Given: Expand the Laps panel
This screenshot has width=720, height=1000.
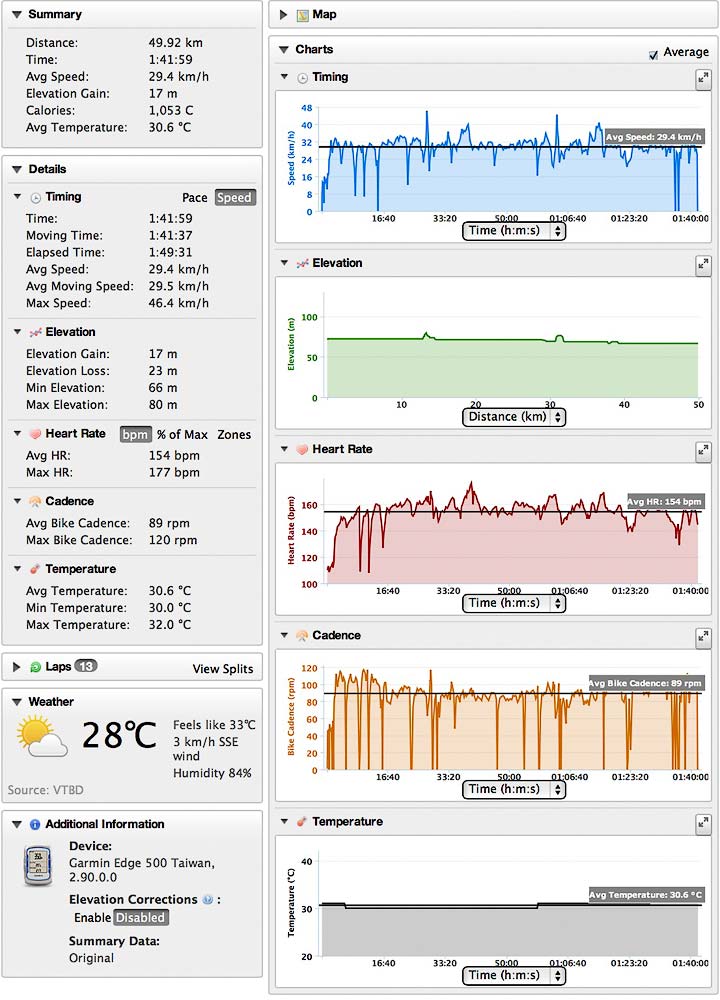Looking at the screenshot, I should pyautogui.click(x=17, y=667).
